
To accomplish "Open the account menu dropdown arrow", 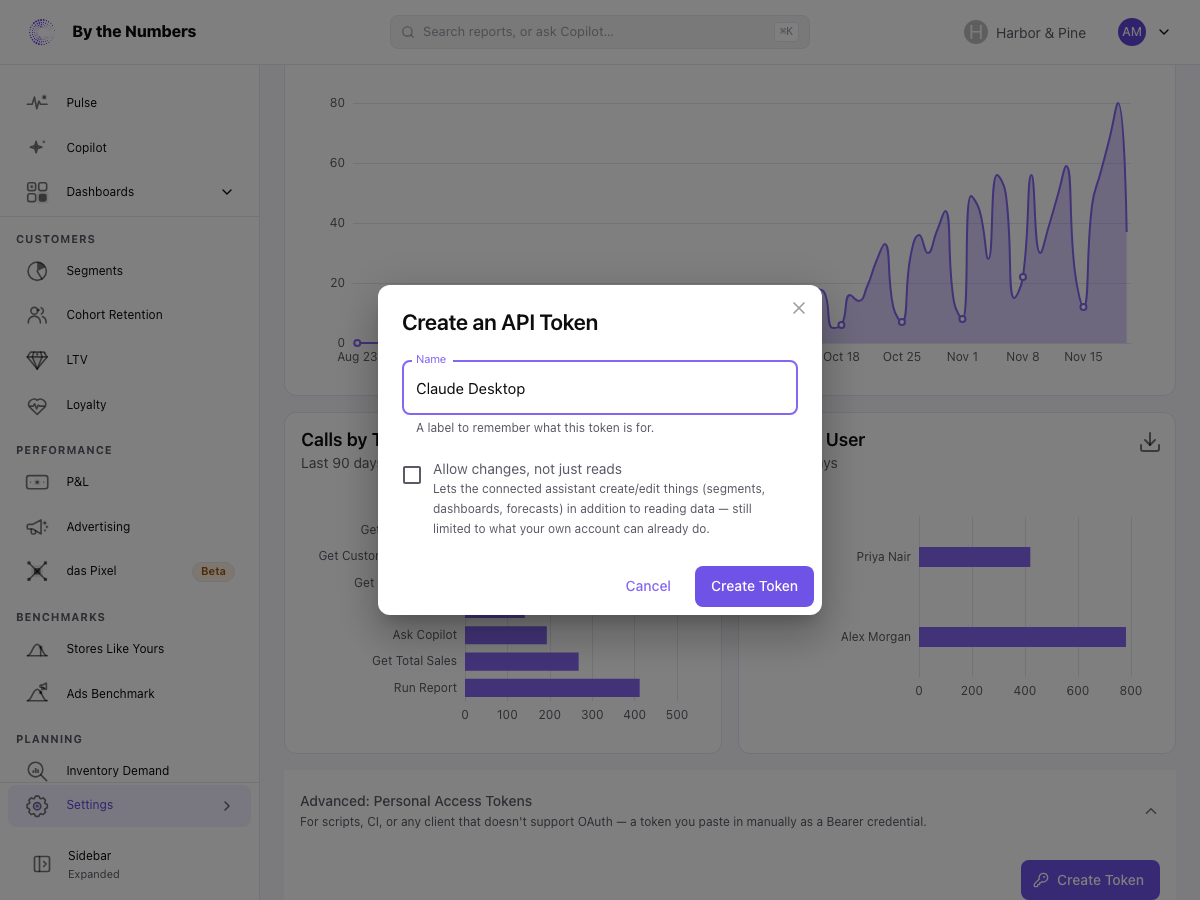I will [1164, 32].
